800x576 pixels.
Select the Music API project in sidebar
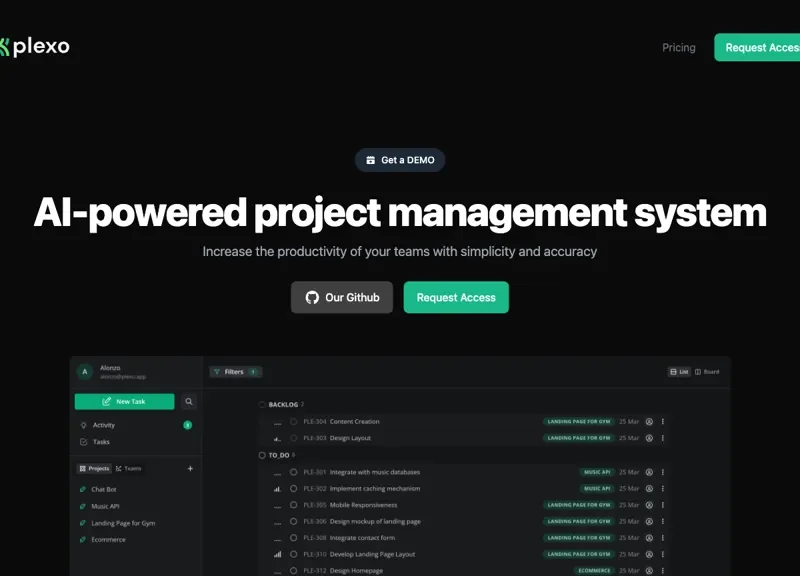coord(105,506)
